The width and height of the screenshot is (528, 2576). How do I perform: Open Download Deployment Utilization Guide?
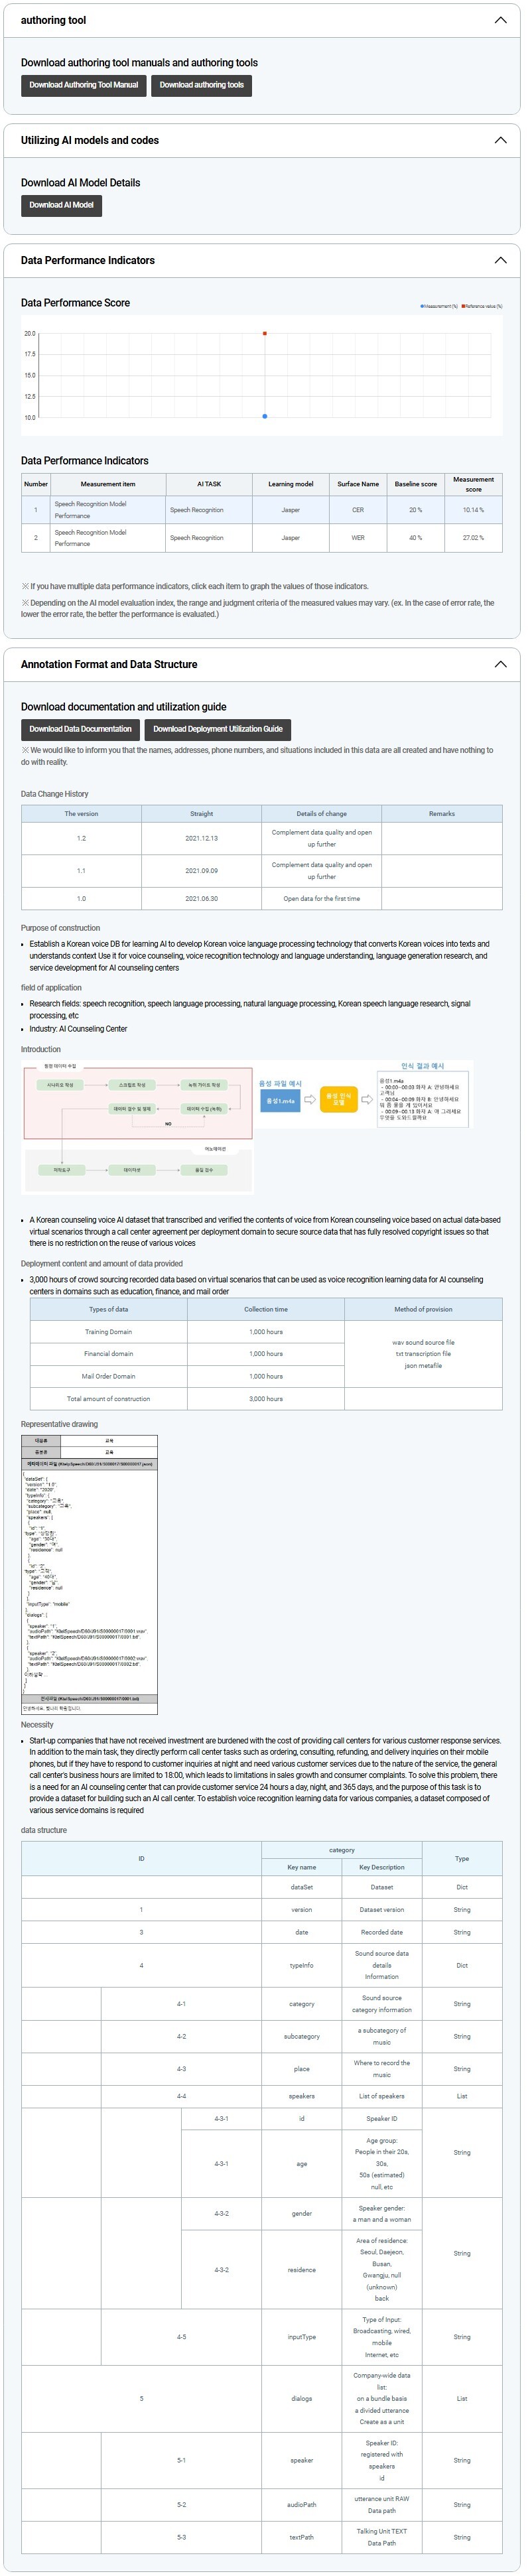[217, 729]
